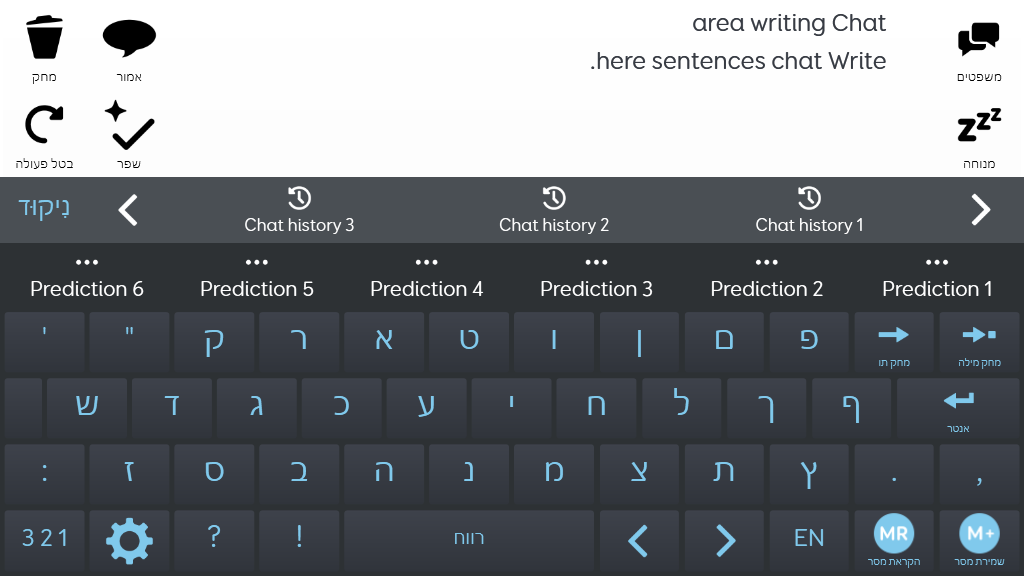This screenshot has width=1024, height=576.
Task: Select Chat history 2 entry
Action: click(554, 210)
